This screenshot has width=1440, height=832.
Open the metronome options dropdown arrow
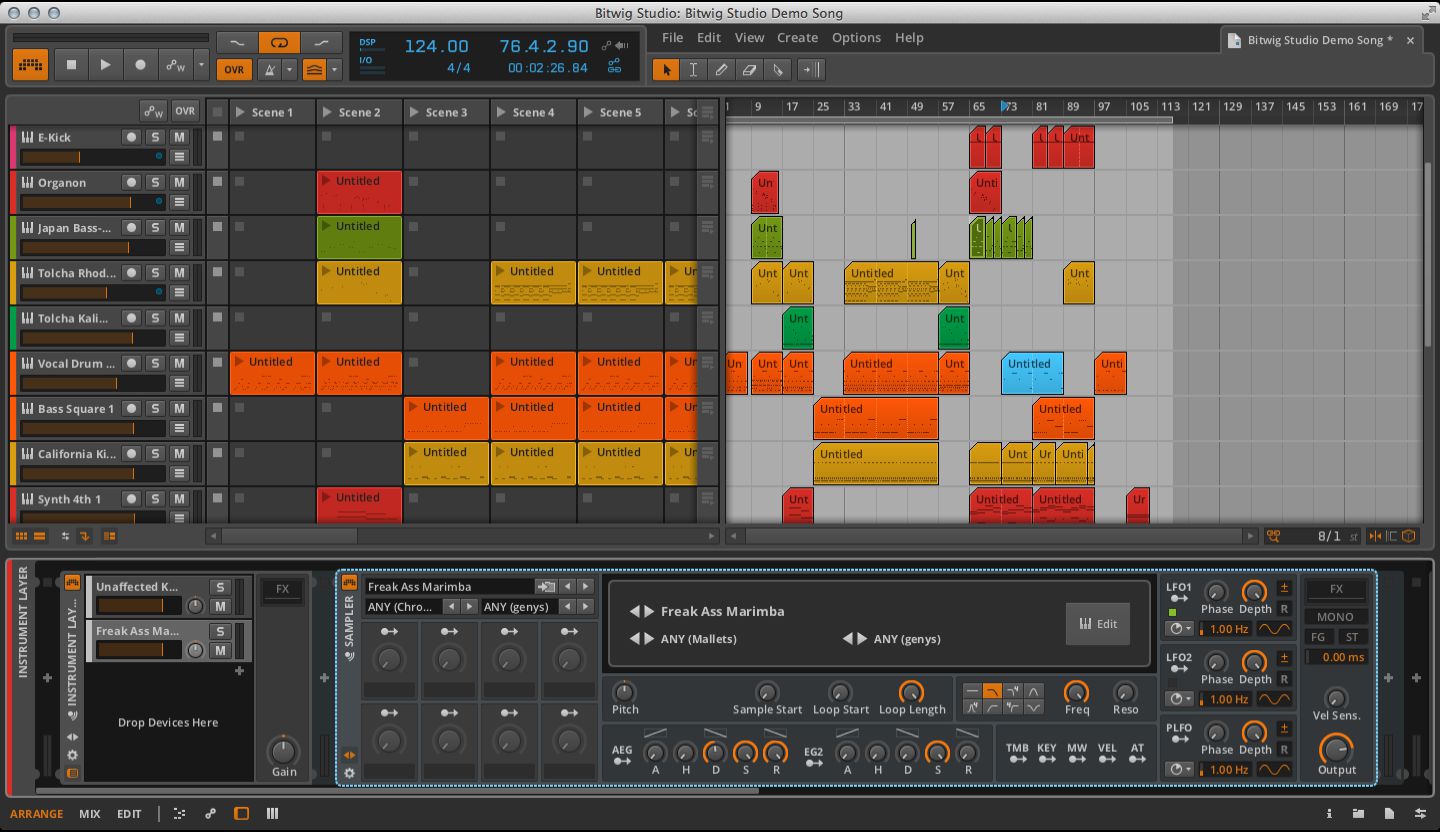tap(290, 70)
